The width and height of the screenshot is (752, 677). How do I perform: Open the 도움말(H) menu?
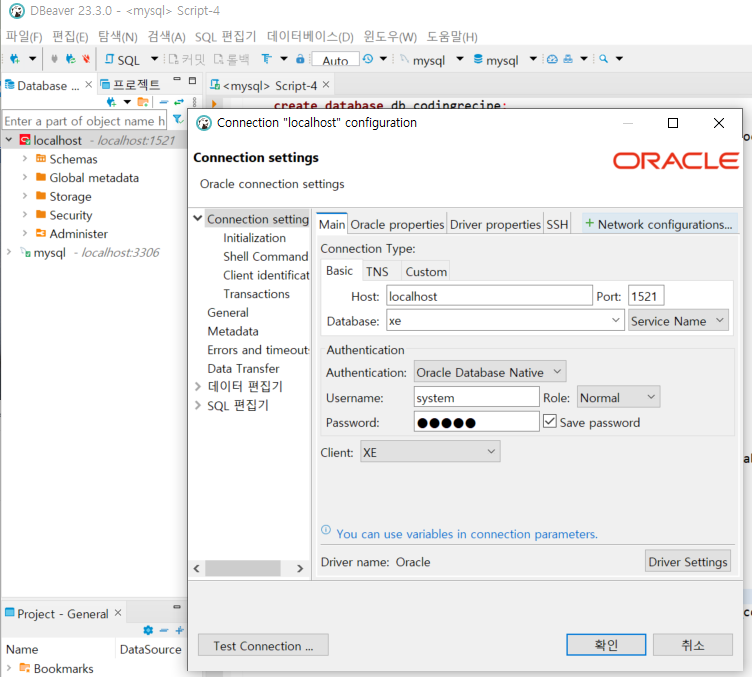click(452, 36)
